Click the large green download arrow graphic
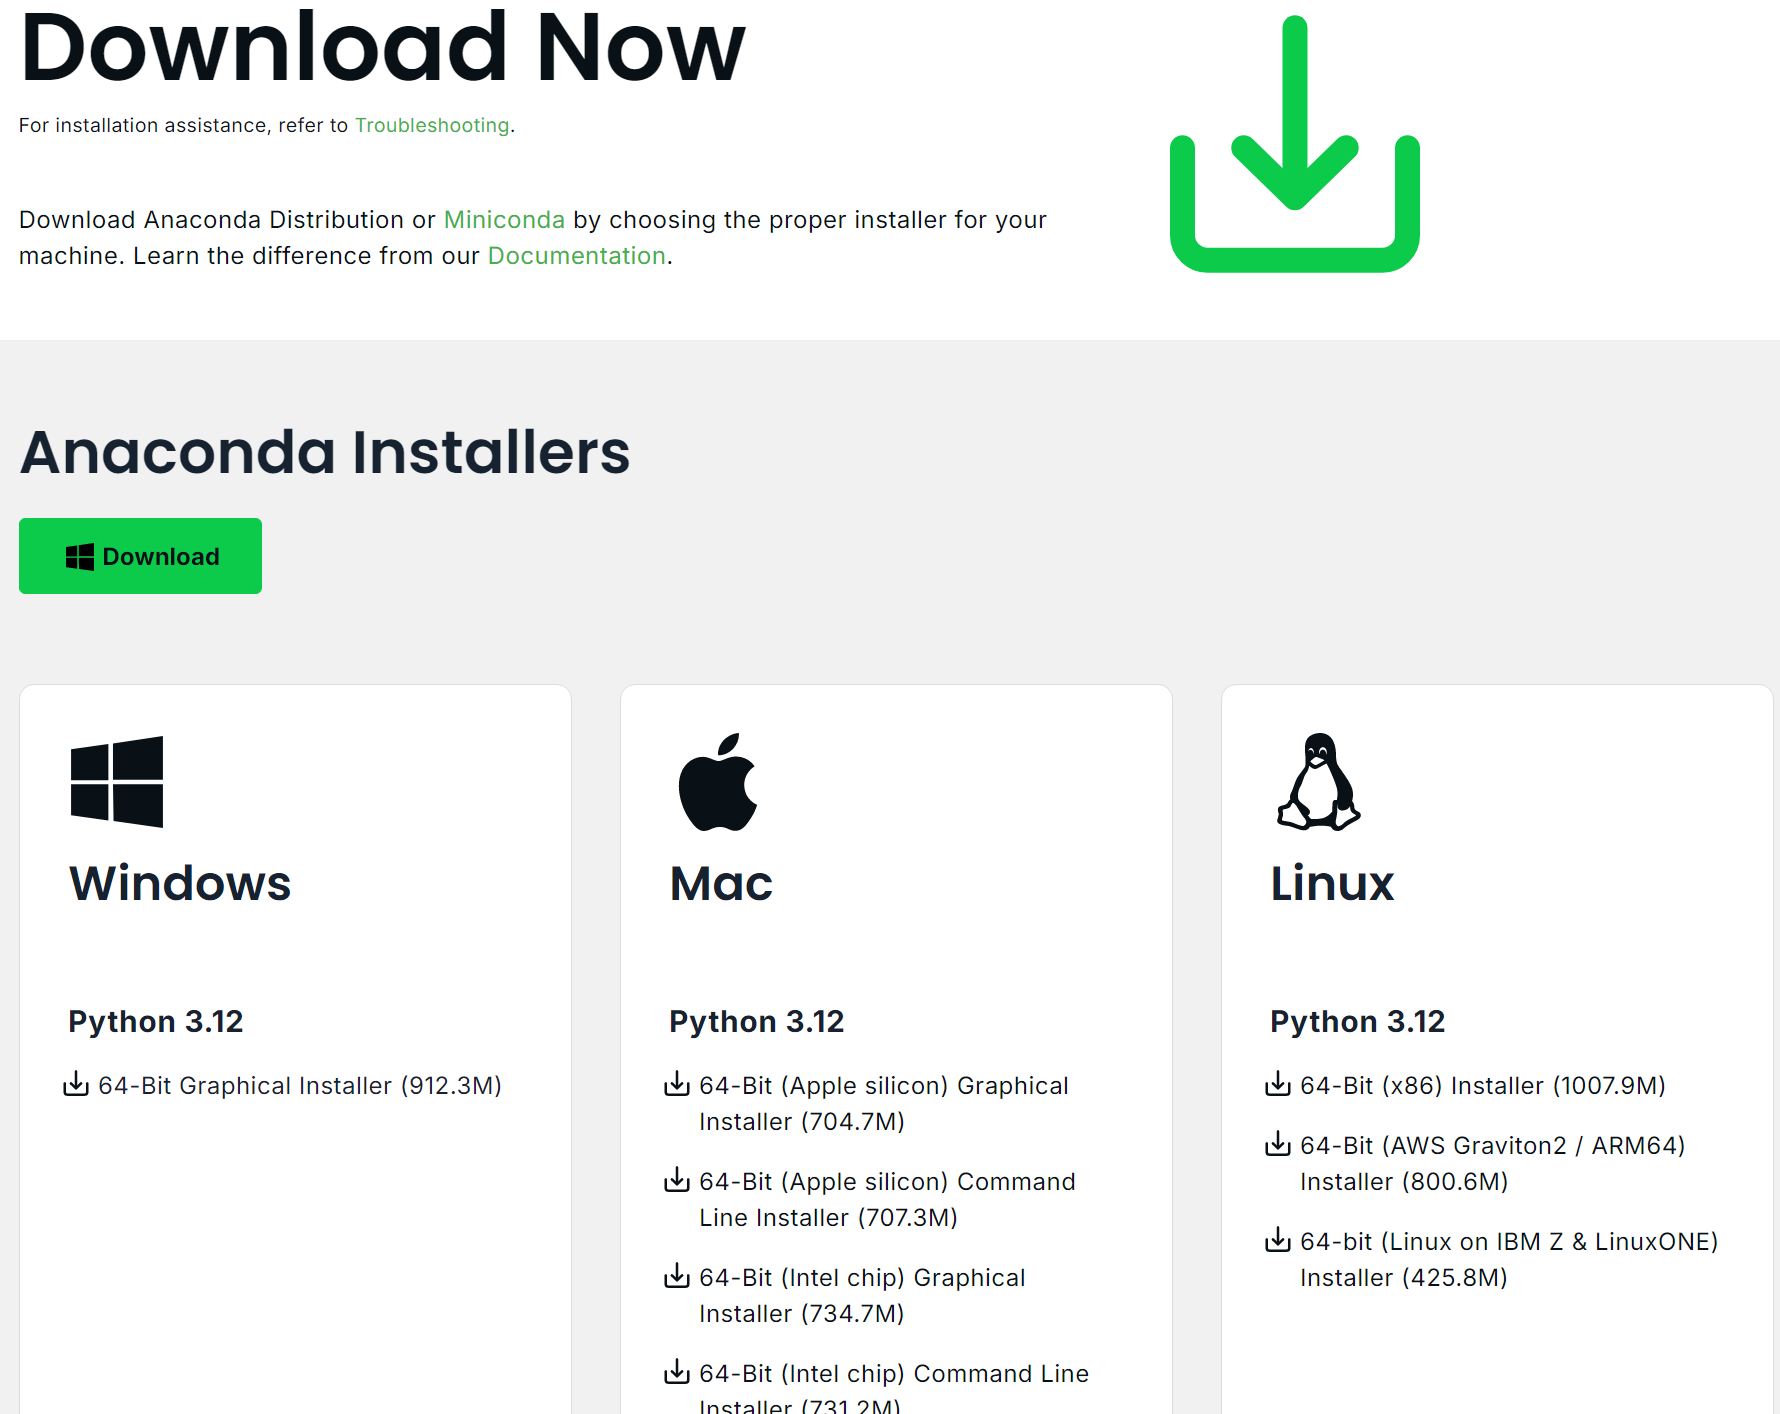 point(1295,143)
